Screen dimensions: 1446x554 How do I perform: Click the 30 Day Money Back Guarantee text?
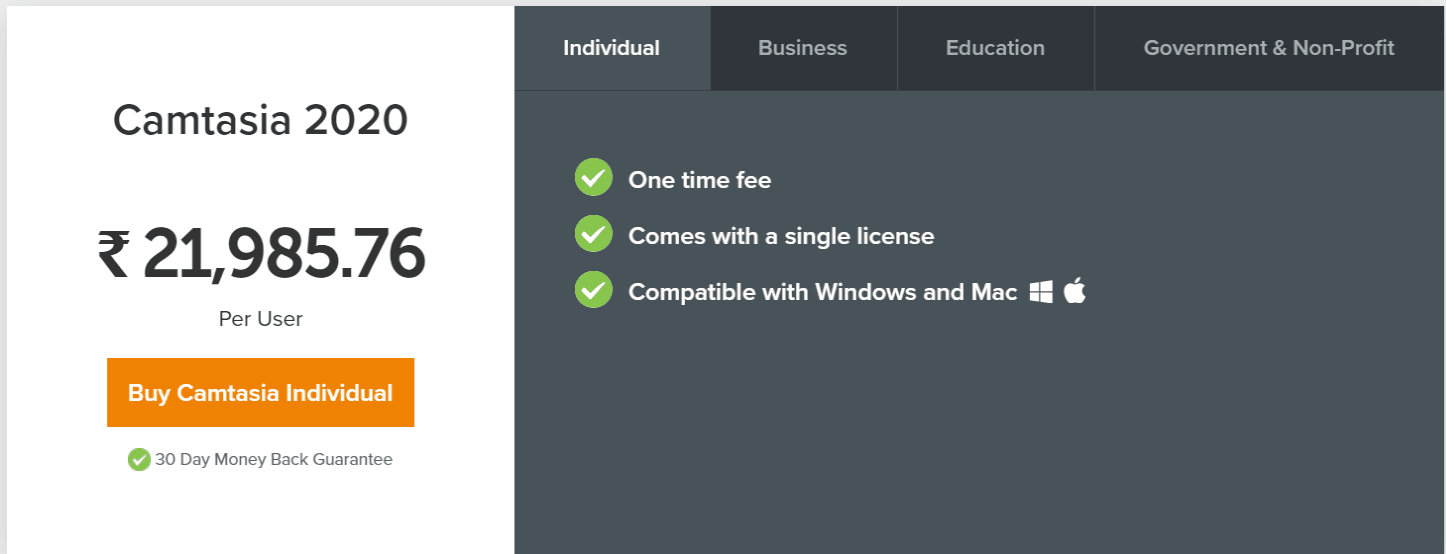[x=273, y=460]
